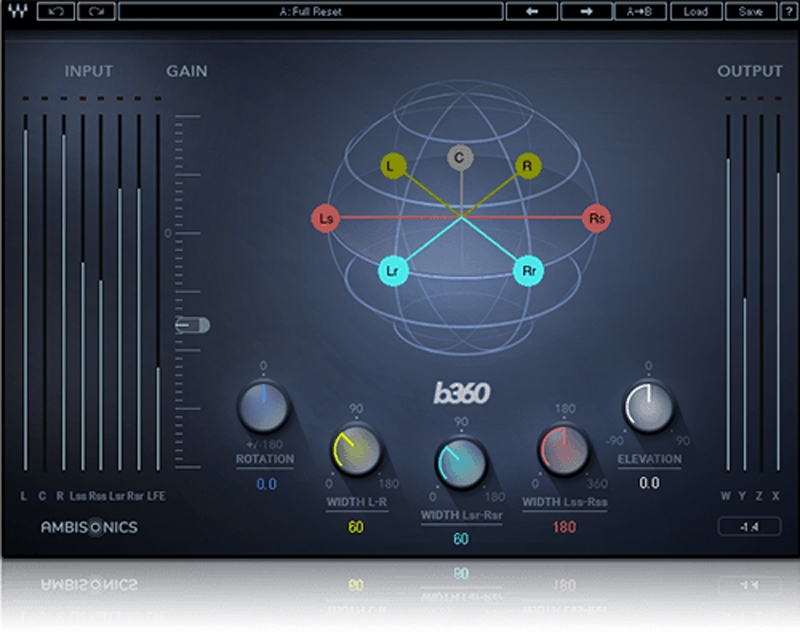
Task: Select the cyan Rr speaker node
Action: point(528,271)
